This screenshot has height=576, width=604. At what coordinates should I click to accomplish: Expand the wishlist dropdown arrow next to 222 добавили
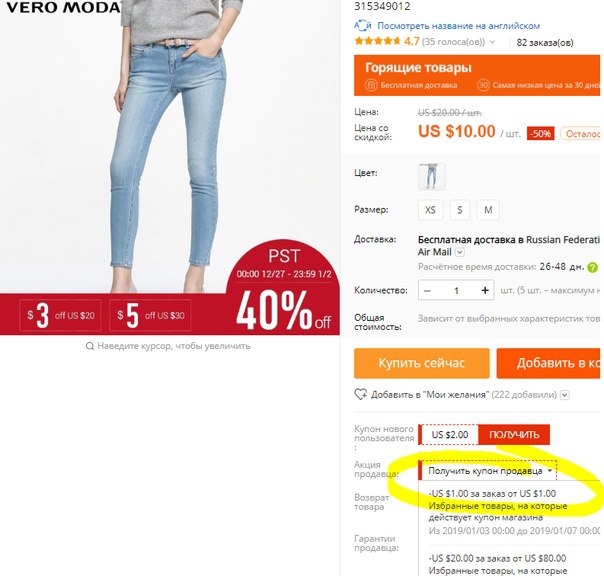pos(565,395)
